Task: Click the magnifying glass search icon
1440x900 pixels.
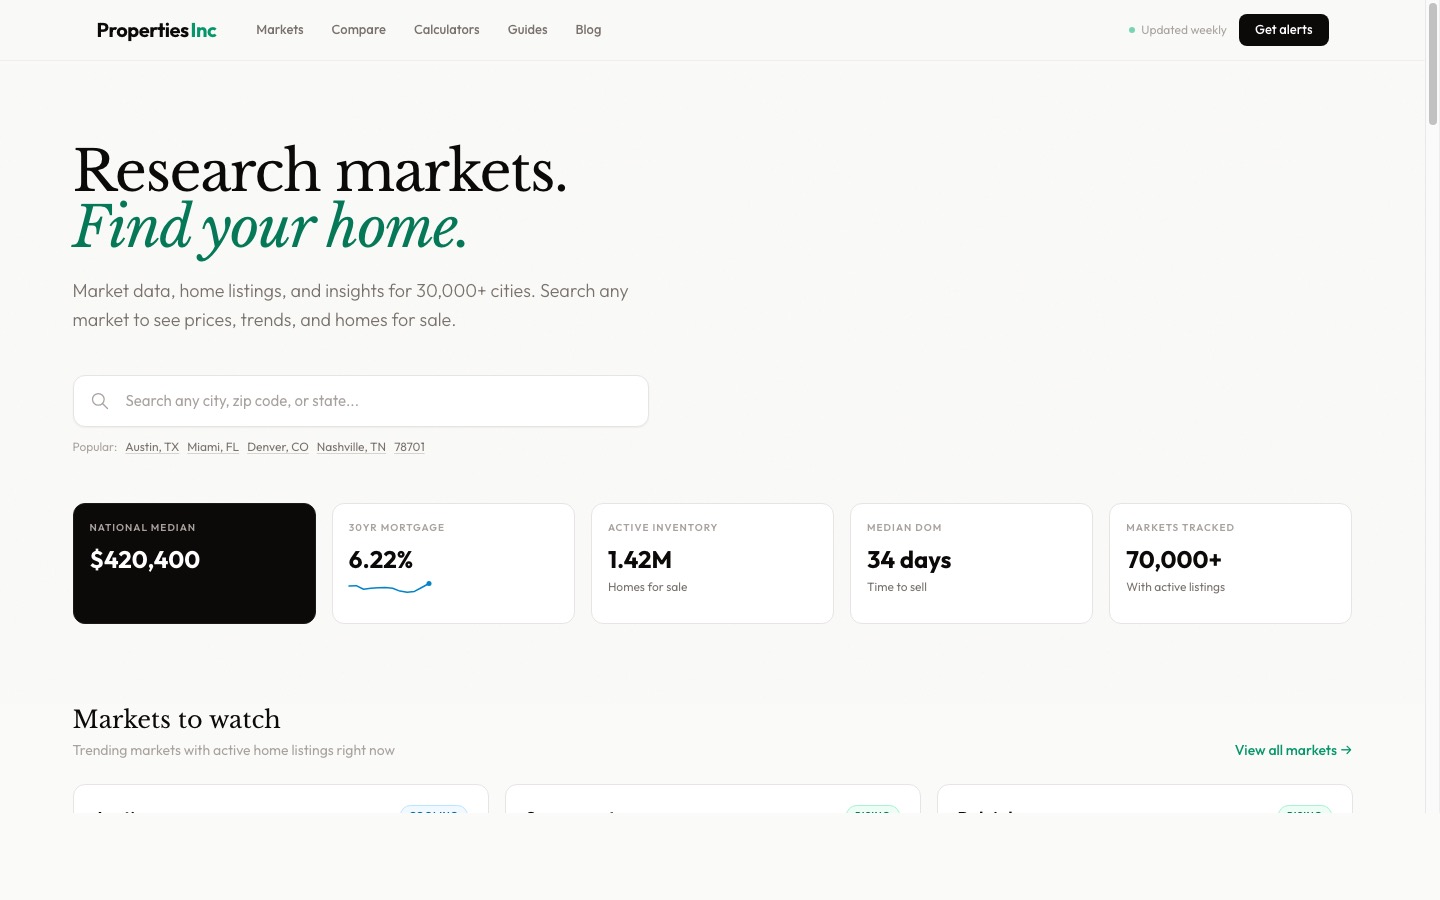Action: tap(100, 401)
